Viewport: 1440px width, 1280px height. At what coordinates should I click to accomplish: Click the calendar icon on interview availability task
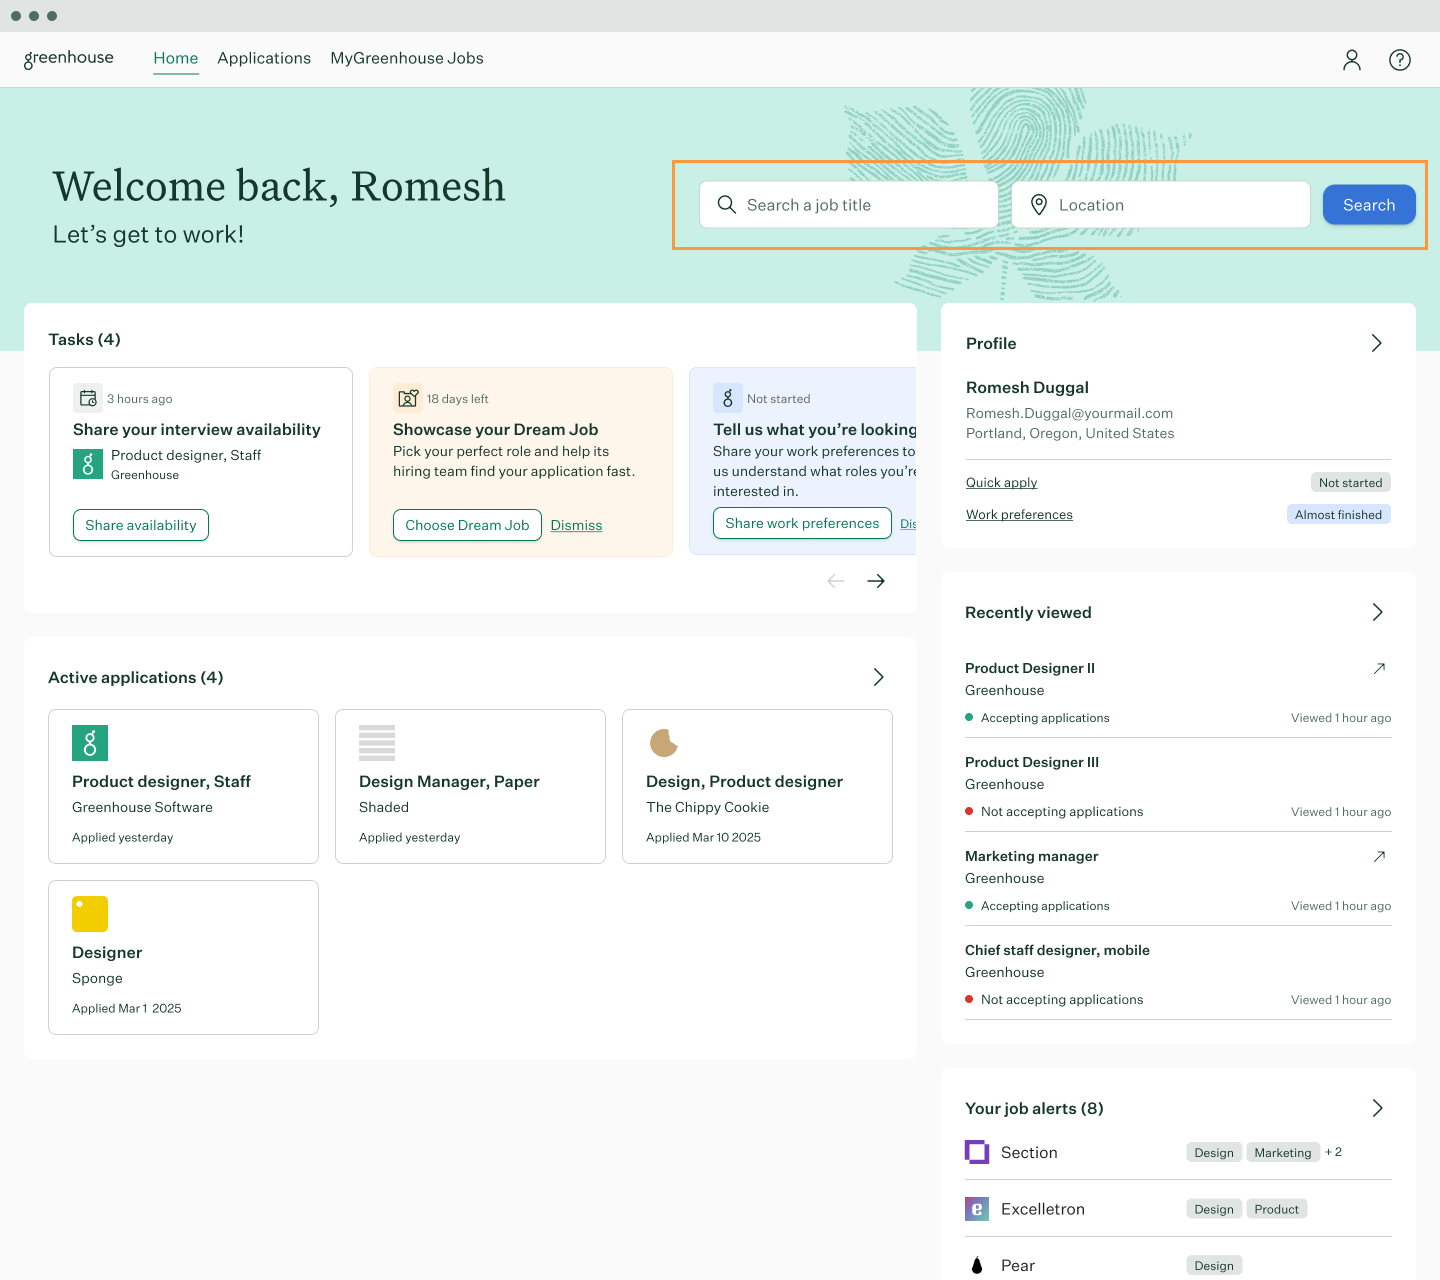pos(88,398)
